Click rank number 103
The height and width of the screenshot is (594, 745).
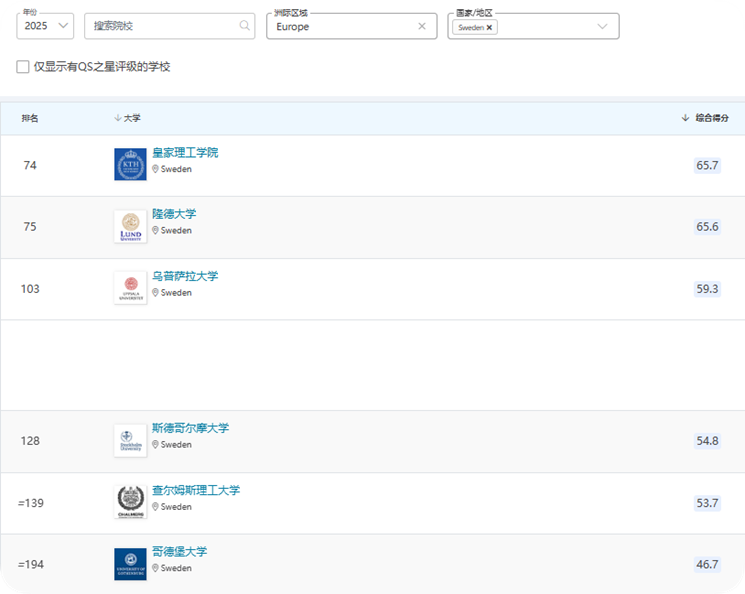(x=30, y=289)
